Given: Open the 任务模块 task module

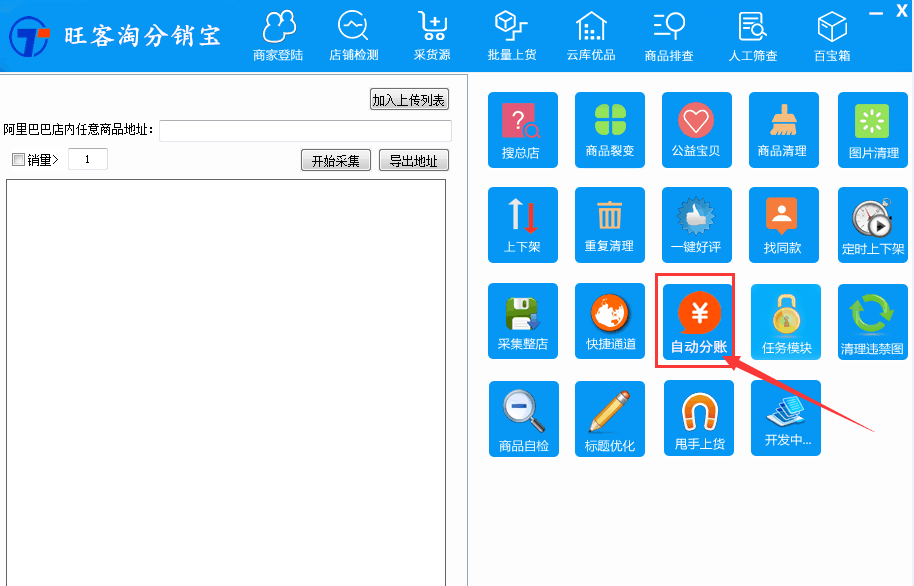Looking at the screenshot, I should (783, 320).
